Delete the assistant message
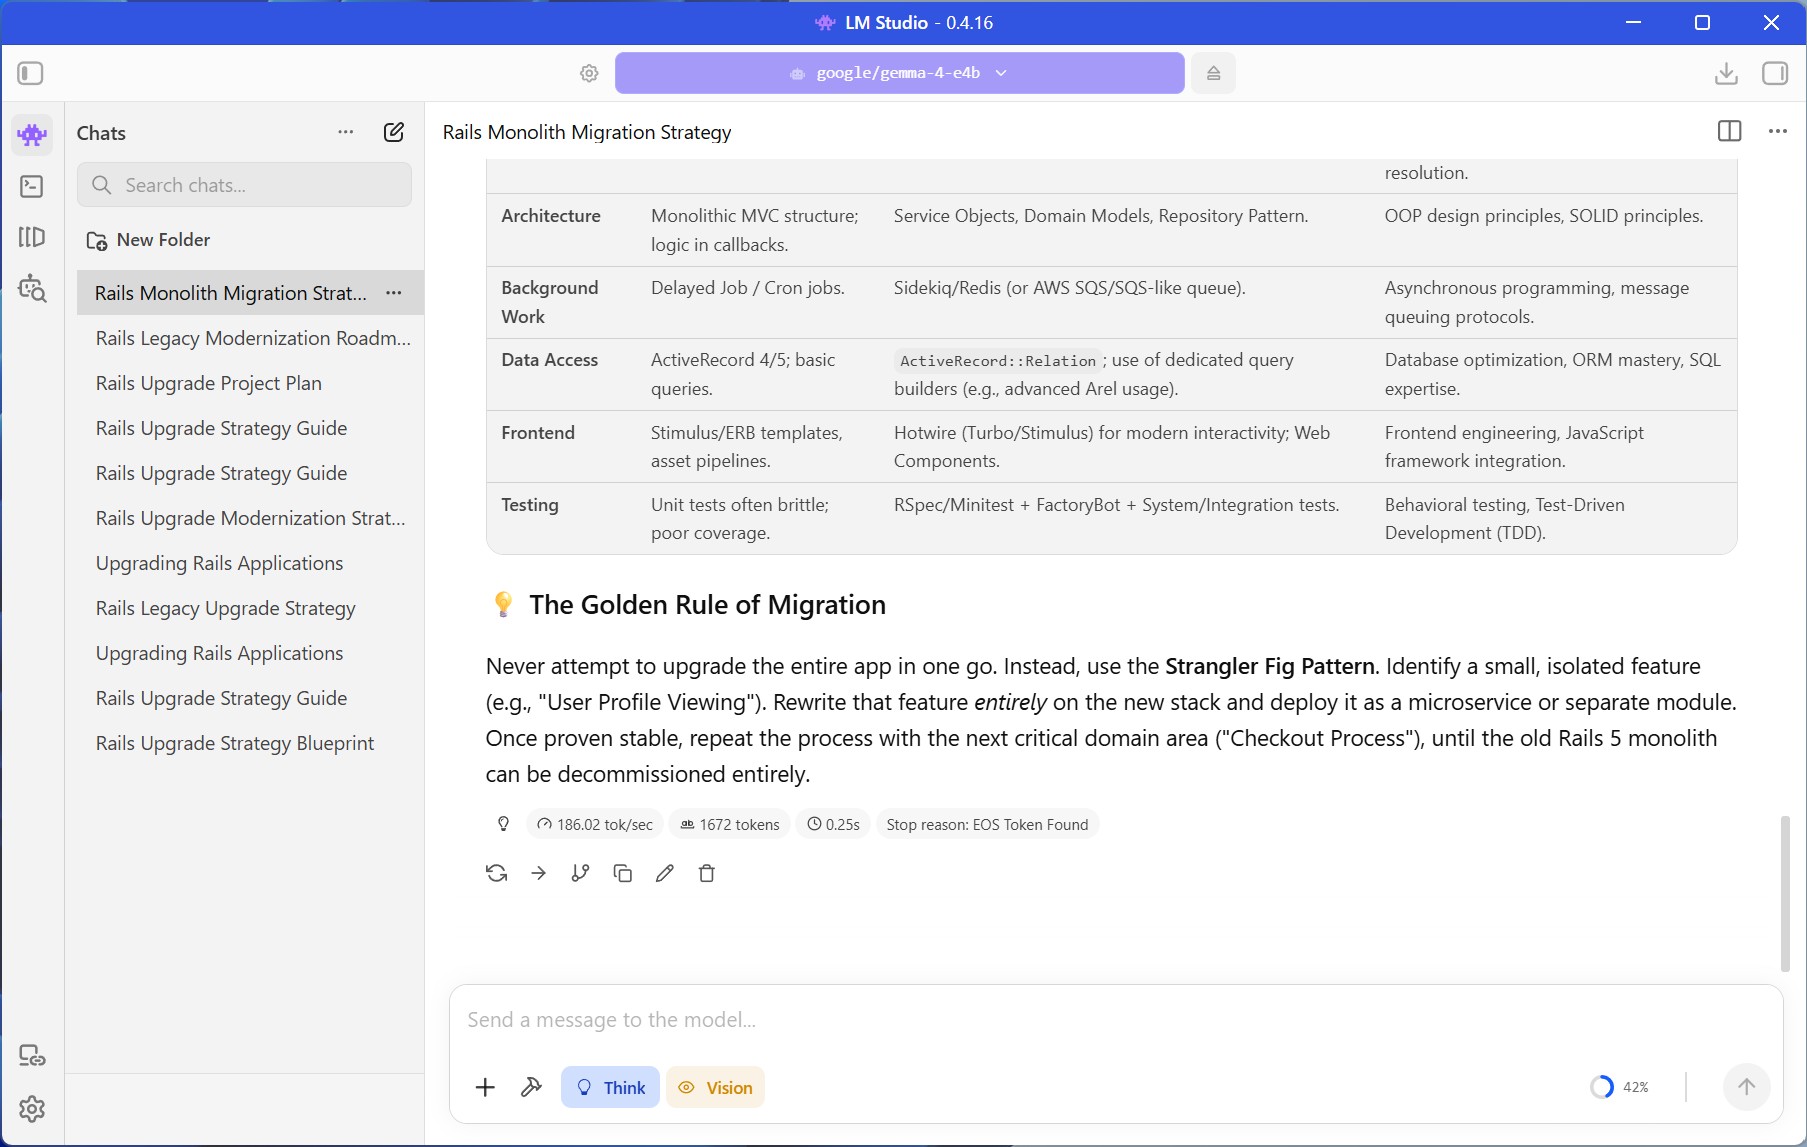This screenshot has height=1147, width=1807. [x=706, y=873]
